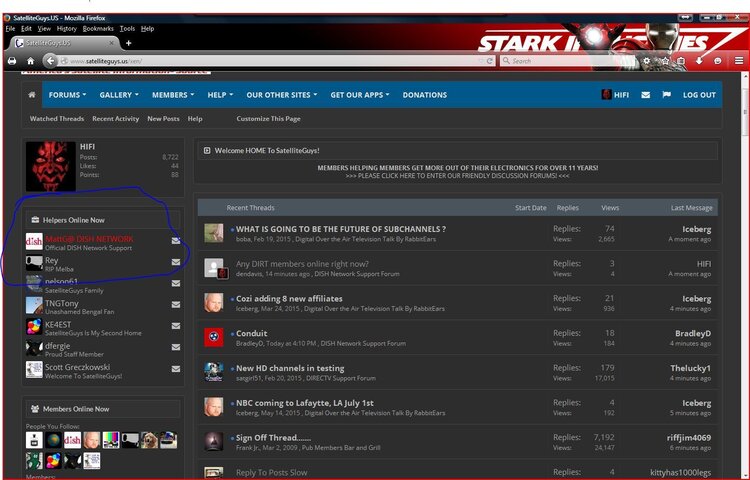Sort threads by Start Date column
The width and height of the screenshot is (750, 480).
click(x=530, y=207)
